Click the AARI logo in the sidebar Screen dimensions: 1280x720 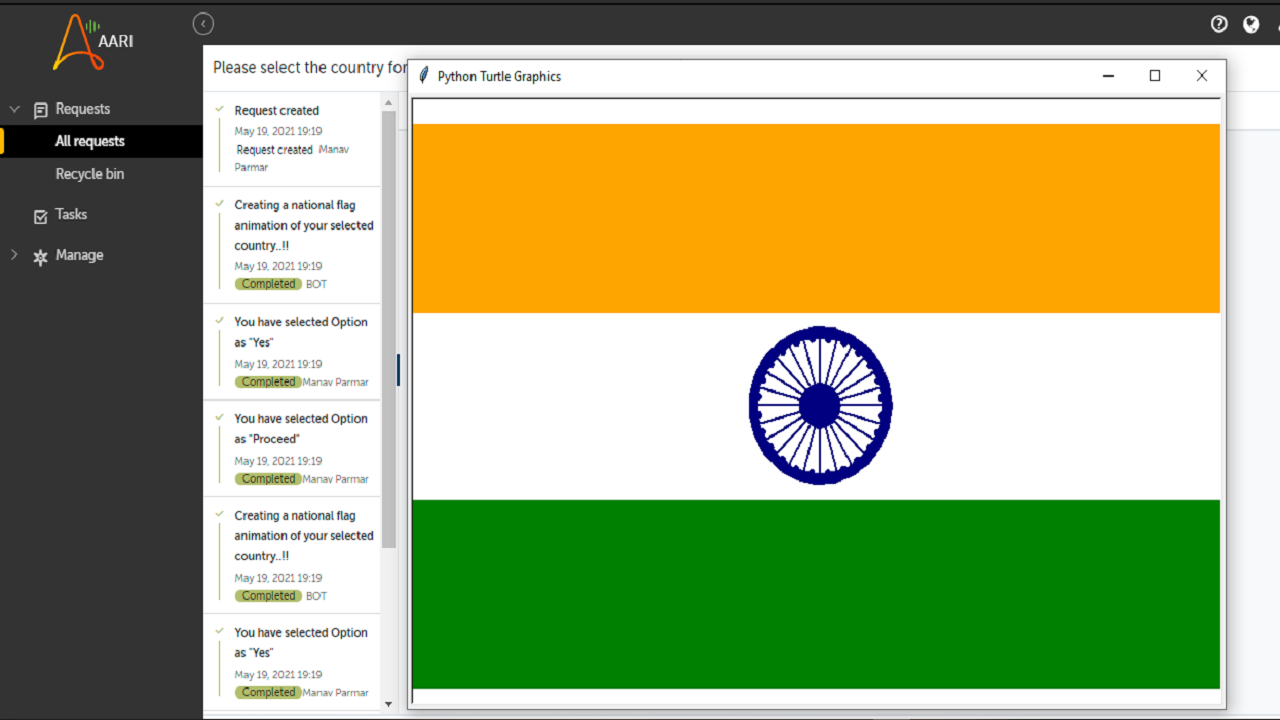(93, 42)
